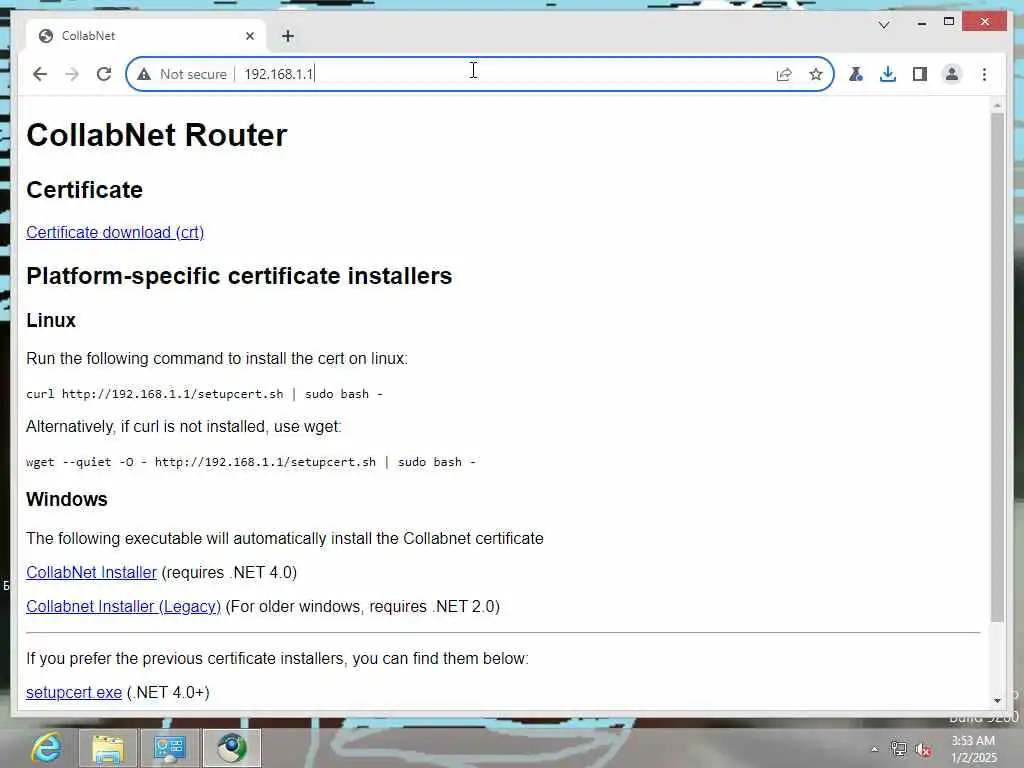Click the muted volume tray icon

[x=923, y=750]
